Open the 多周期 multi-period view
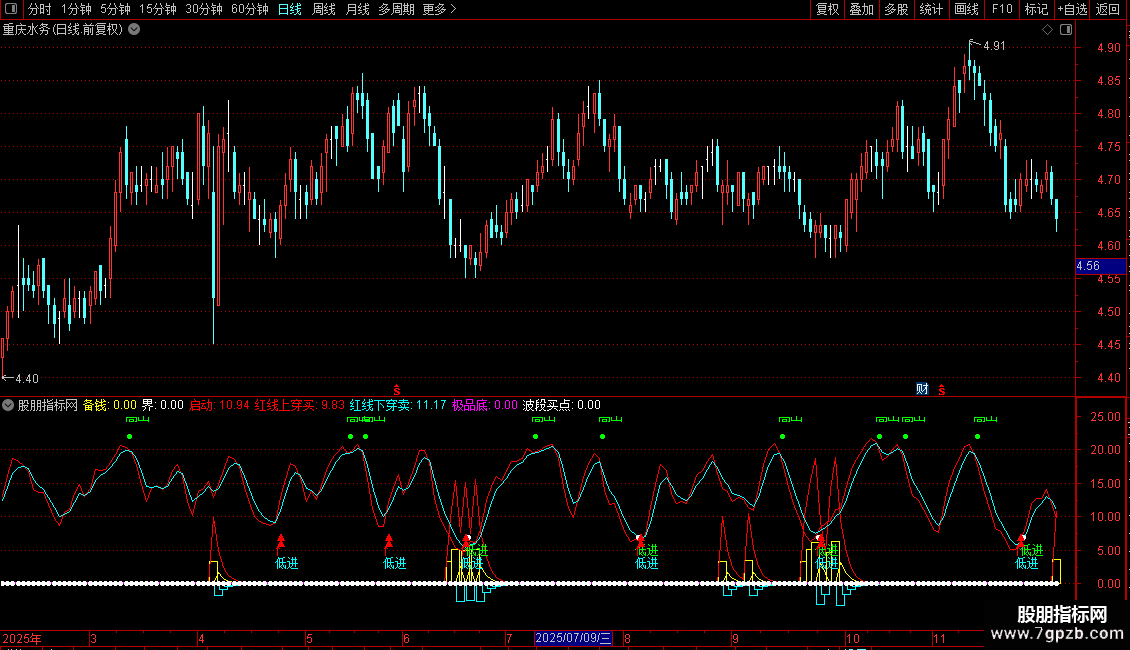1130x650 pixels. pos(396,9)
